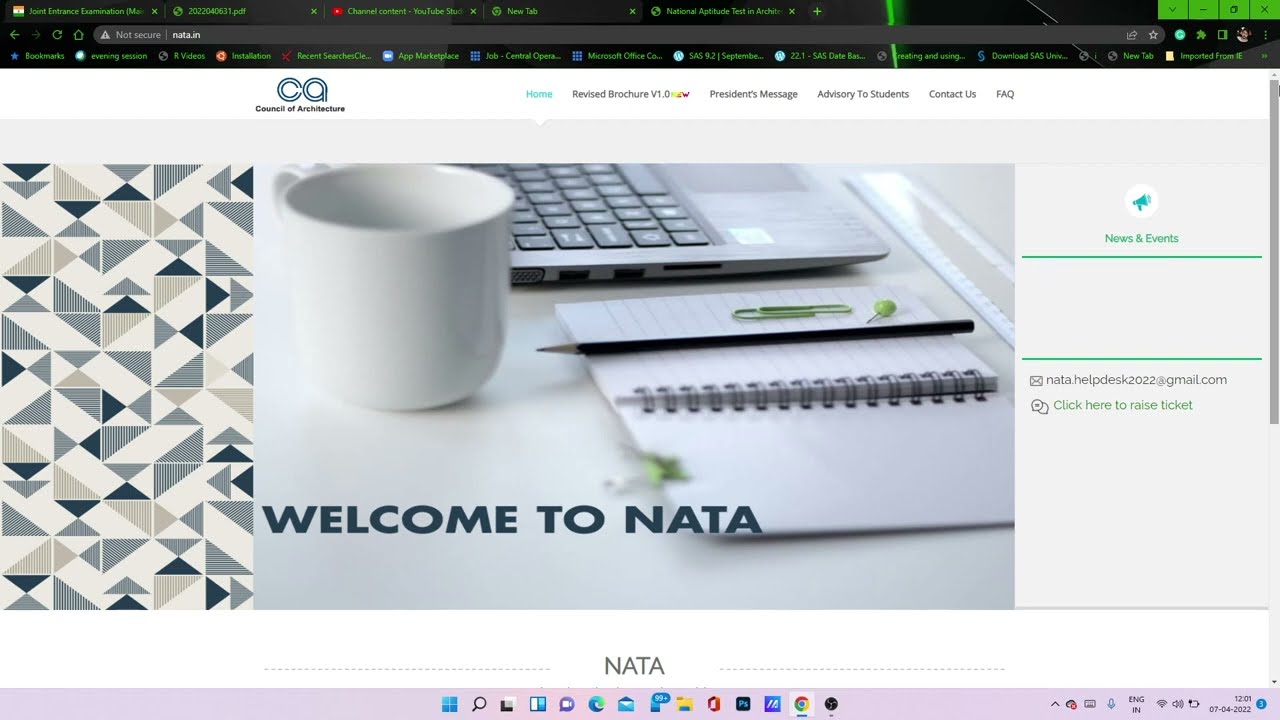
Task: Click the Not secure warning icon
Action: pos(106,34)
